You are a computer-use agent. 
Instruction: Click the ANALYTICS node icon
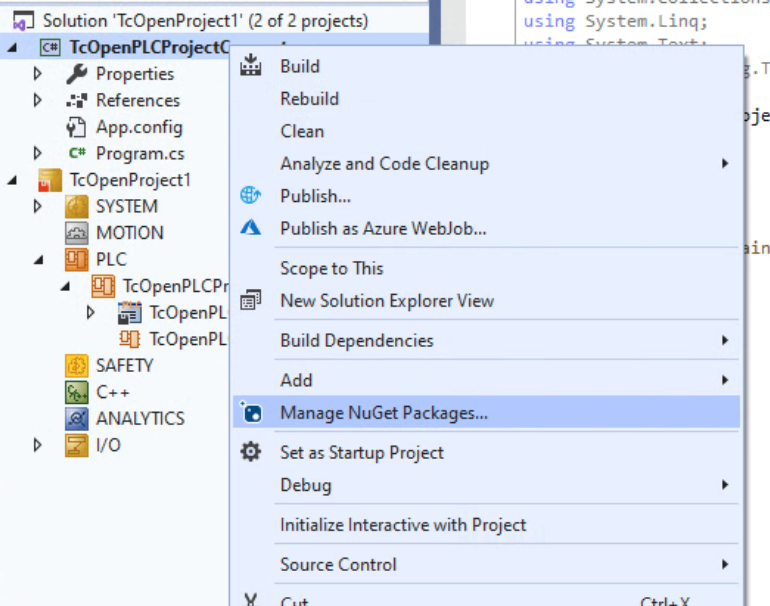77,418
